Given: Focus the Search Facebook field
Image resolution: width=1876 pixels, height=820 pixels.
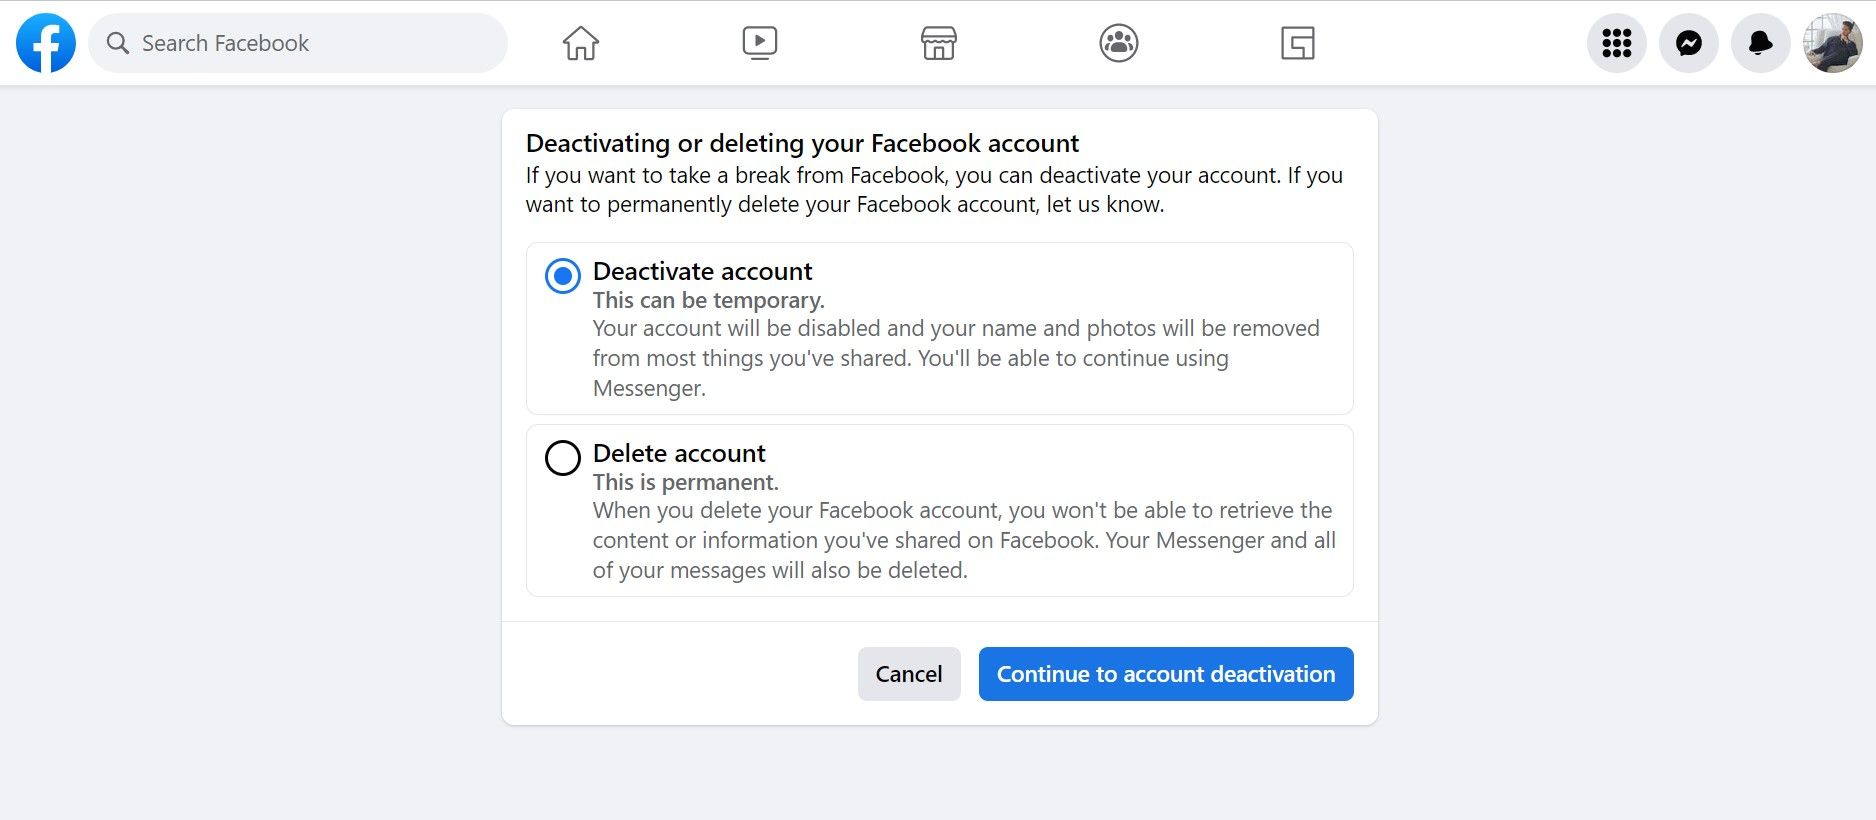Looking at the screenshot, I should click(310, 43).
